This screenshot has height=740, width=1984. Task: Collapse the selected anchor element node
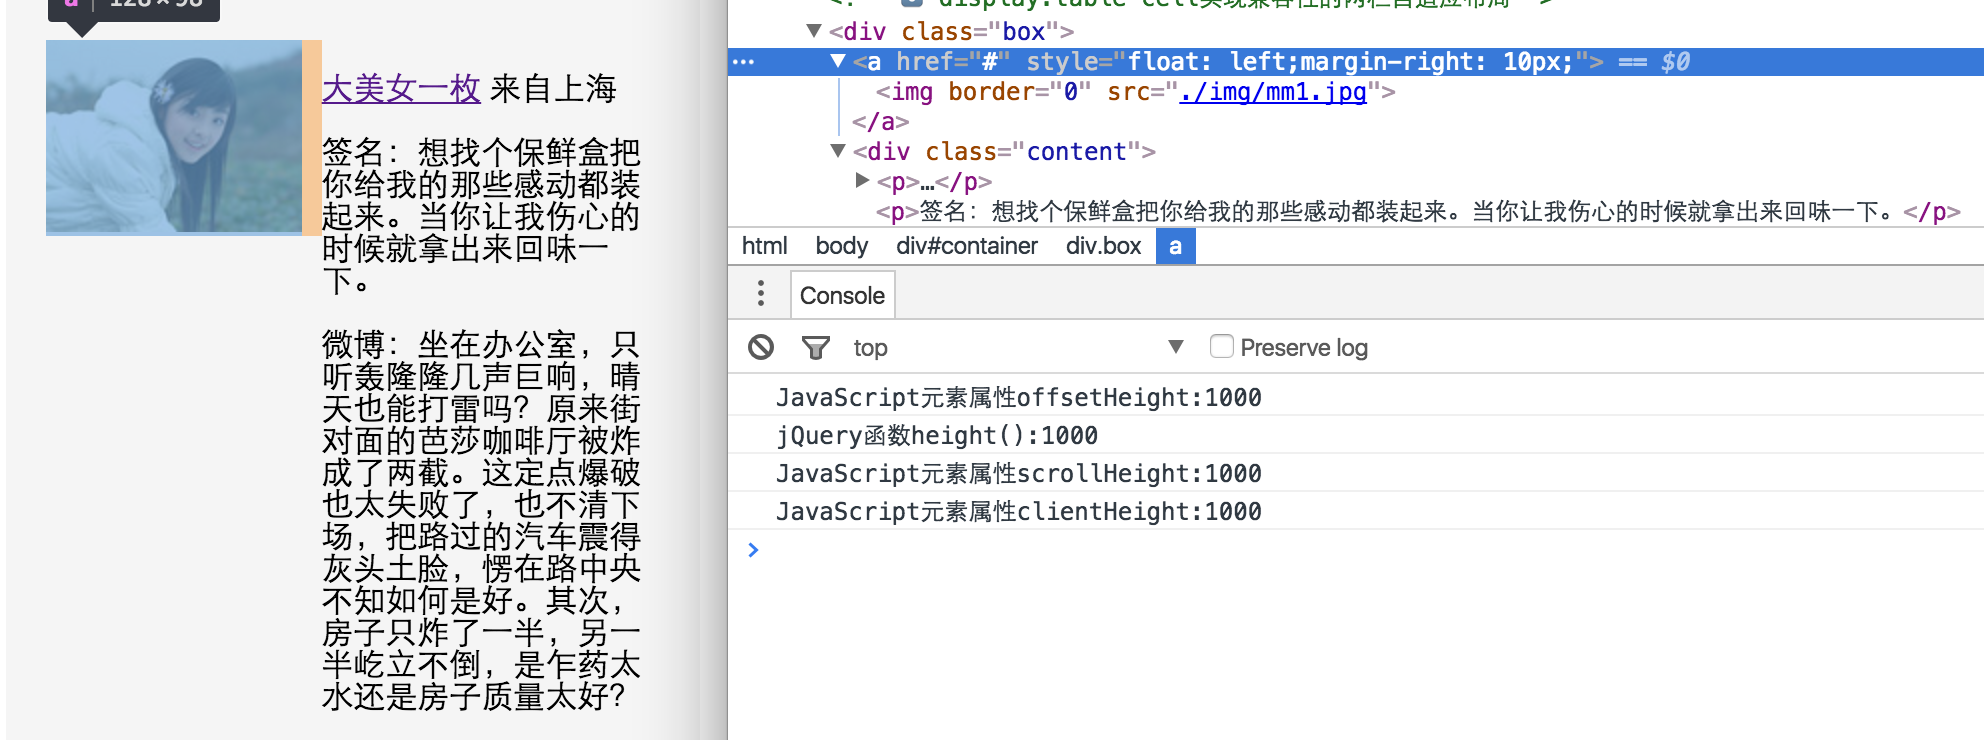(839, 61)
